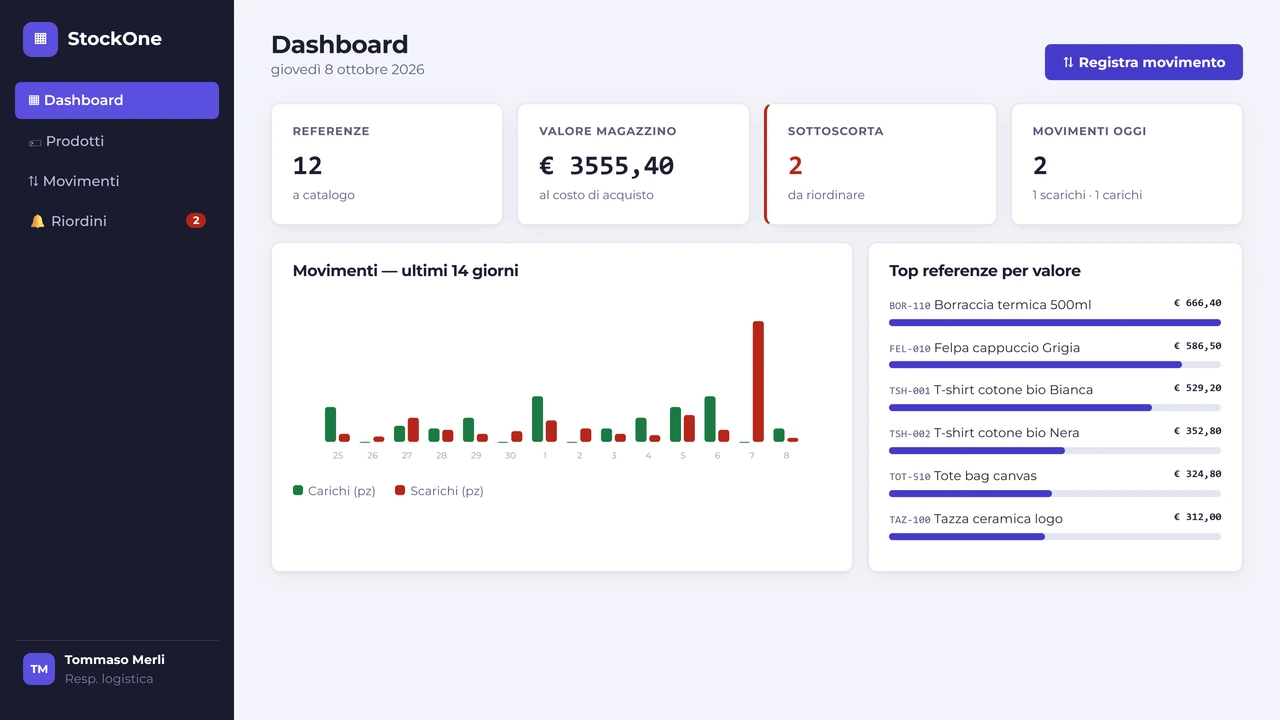
Task: Click the red Riordini badge showing 2
Action: (x=196, y=221)
